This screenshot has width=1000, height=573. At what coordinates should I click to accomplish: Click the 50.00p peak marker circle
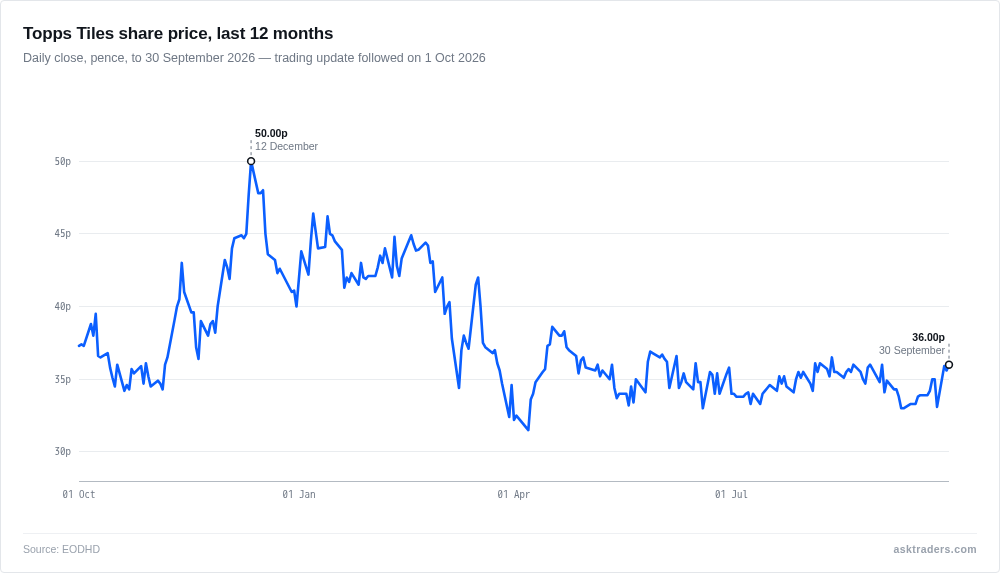pos(251,161)
